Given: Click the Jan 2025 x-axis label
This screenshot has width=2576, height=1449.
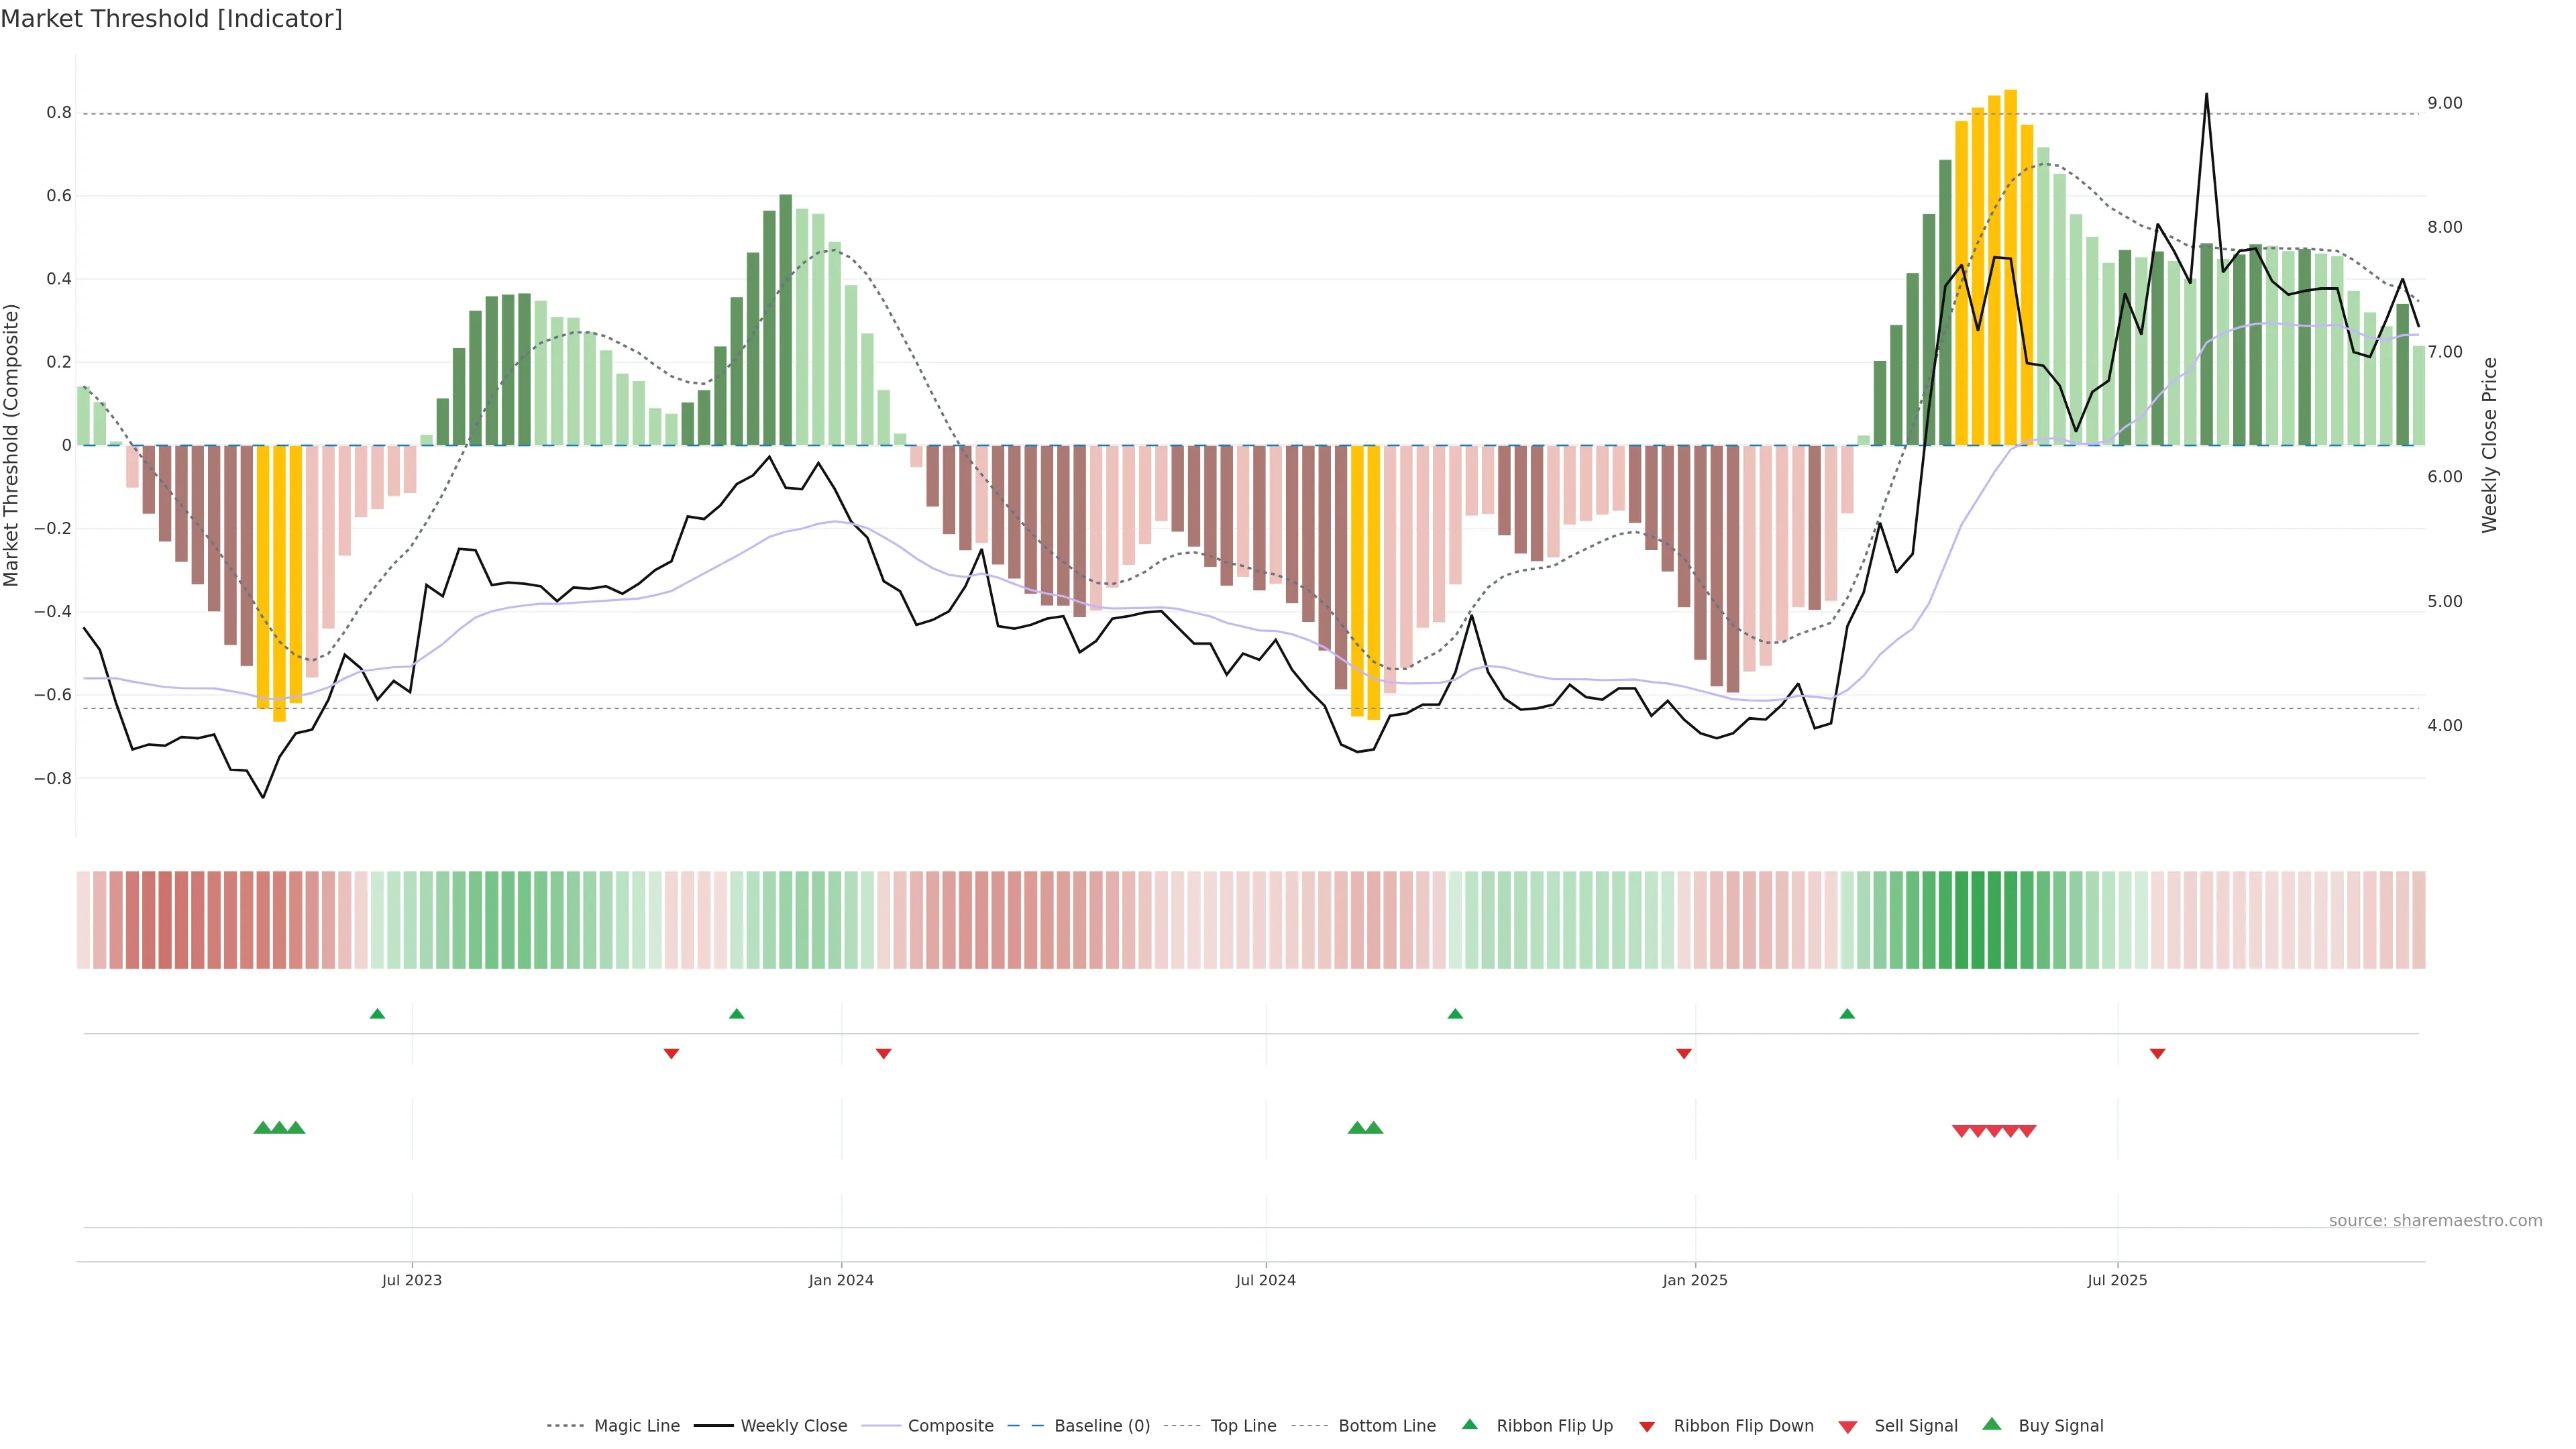Looking at the screenshot, I should [x=1694, y=1280].
